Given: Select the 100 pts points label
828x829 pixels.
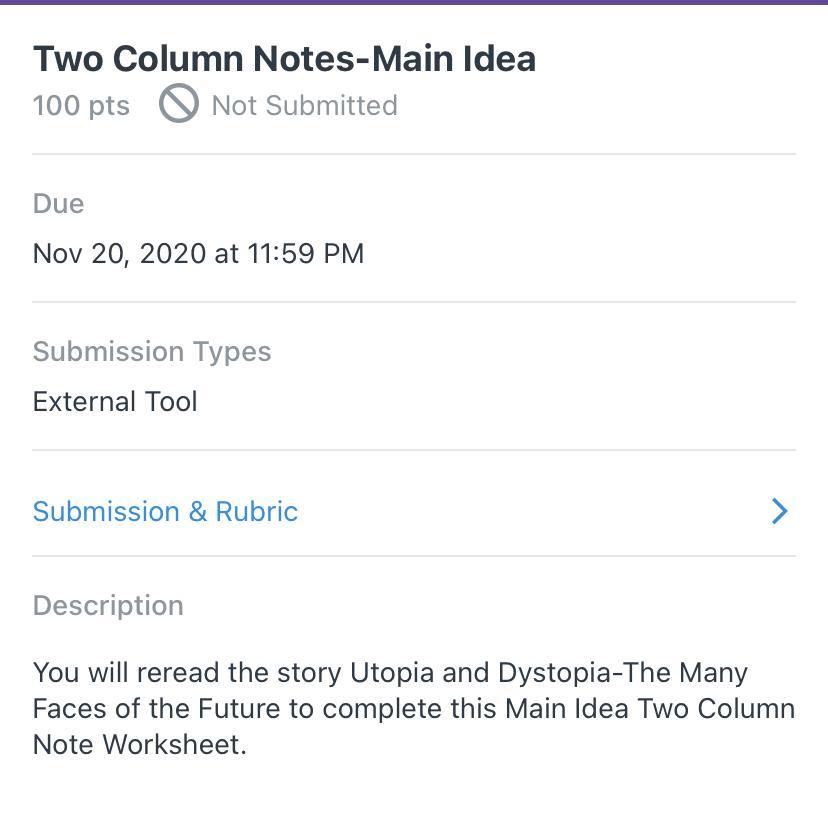Looking at the screenshot, I should 81,105.
